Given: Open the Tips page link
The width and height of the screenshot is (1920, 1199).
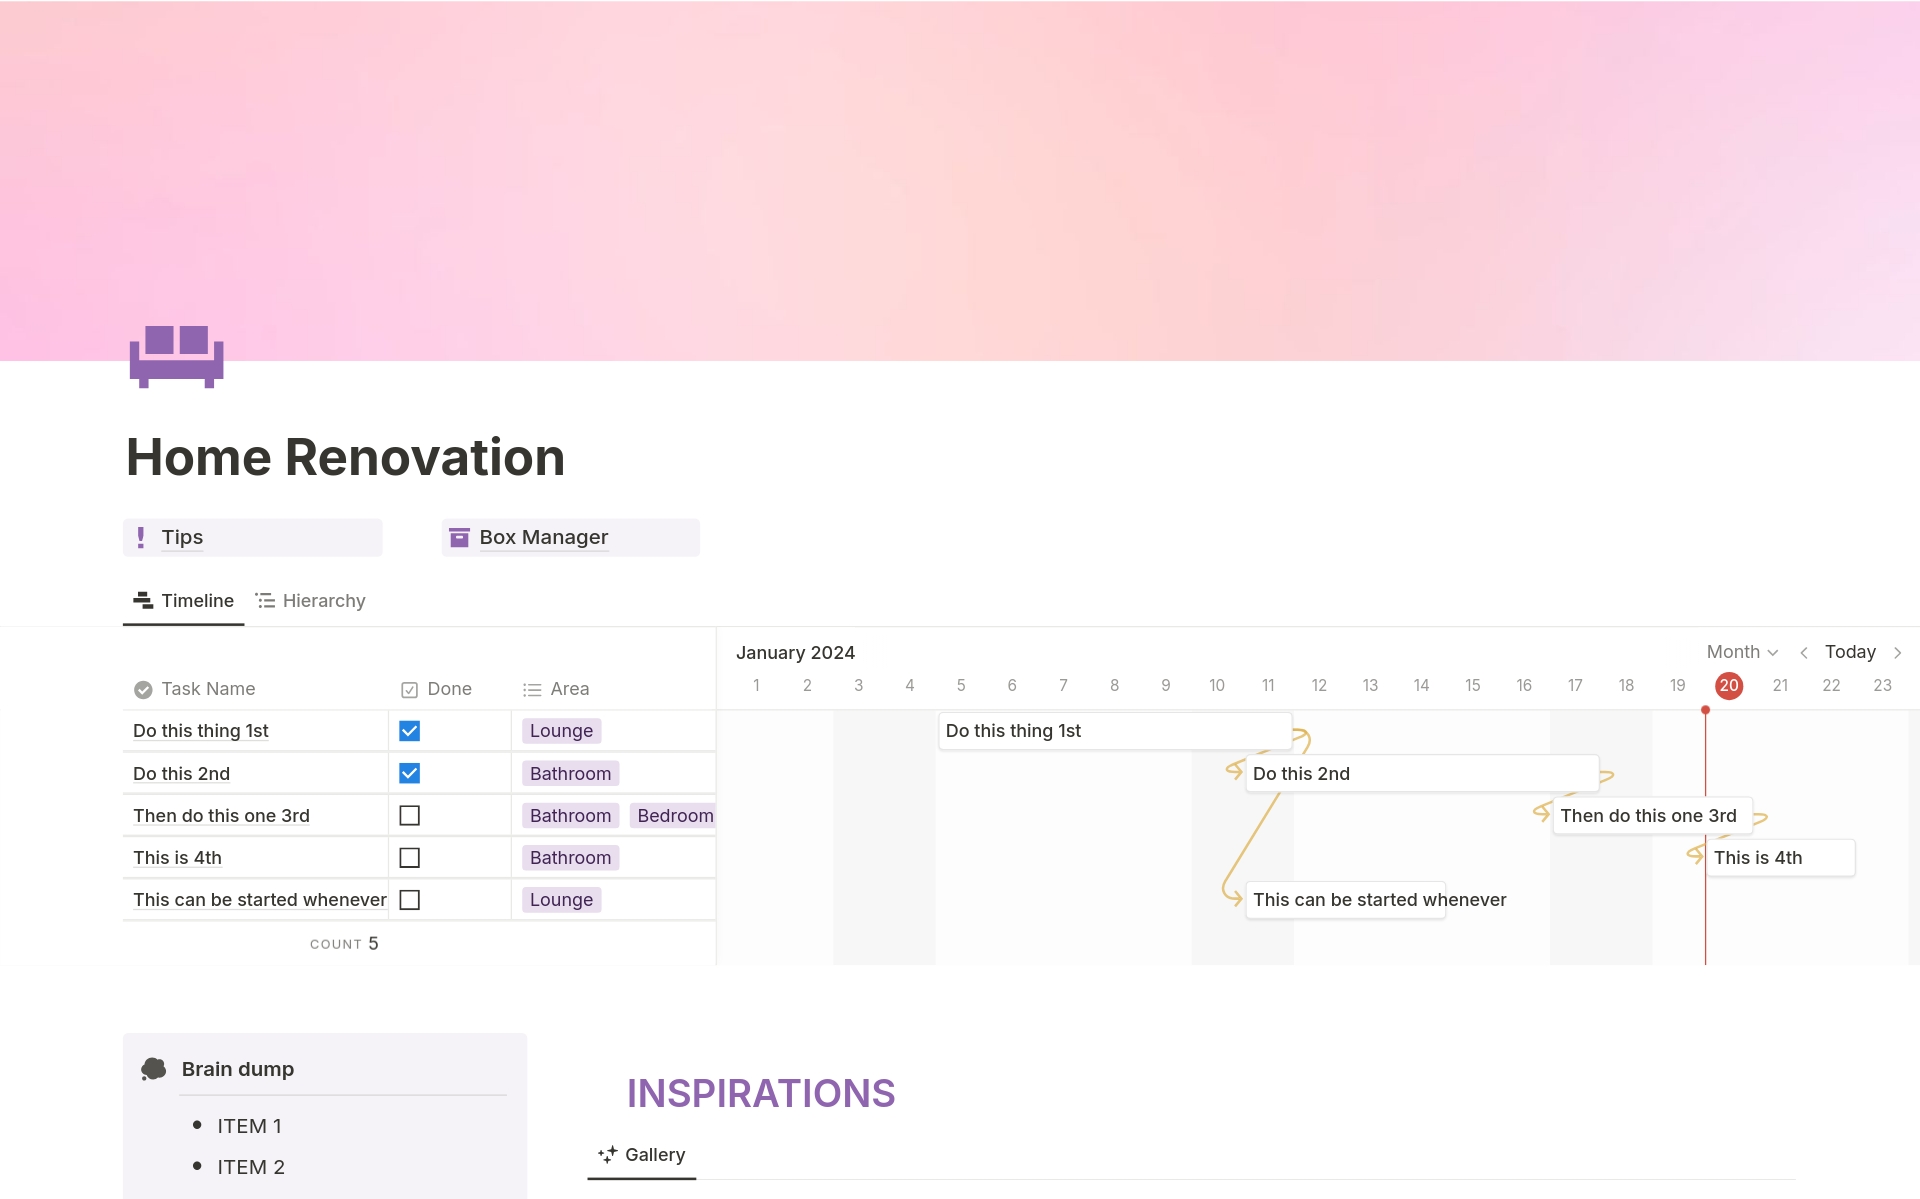Looking at the screenshot, I should tap(182, 537).
